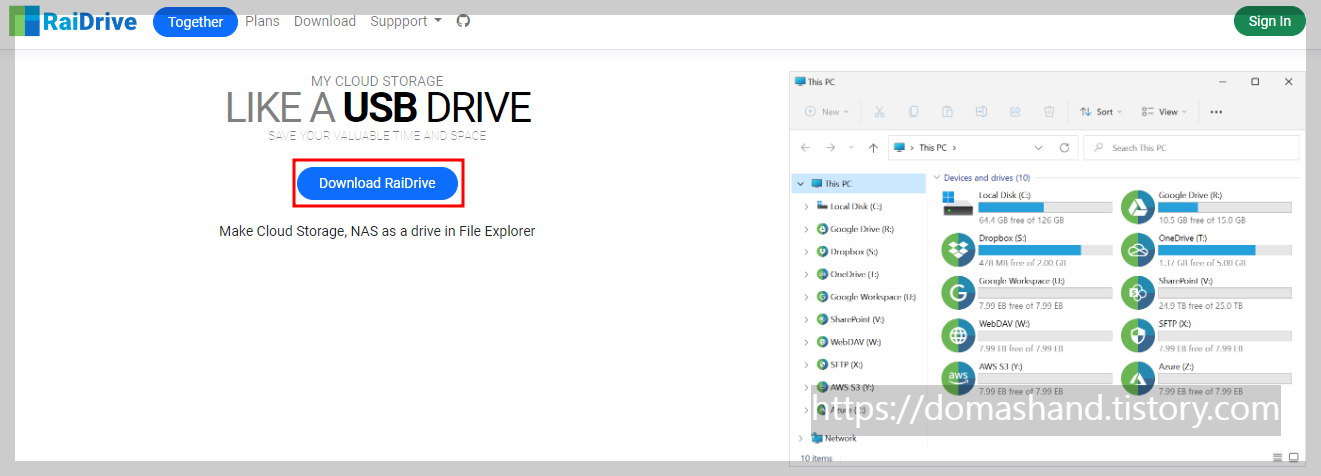Click the "64.4 GB free of 126 GB" text

(1021, 220)
